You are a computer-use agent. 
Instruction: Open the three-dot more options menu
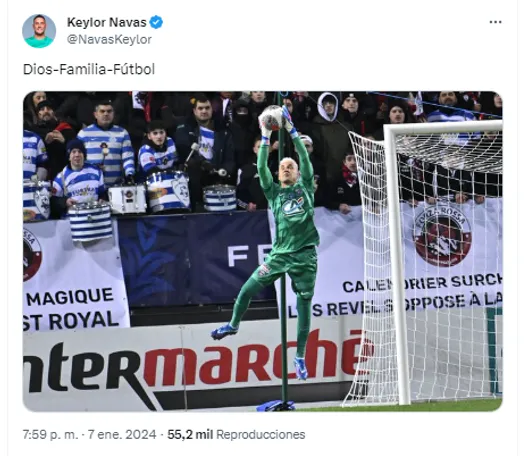click(495, 22)
